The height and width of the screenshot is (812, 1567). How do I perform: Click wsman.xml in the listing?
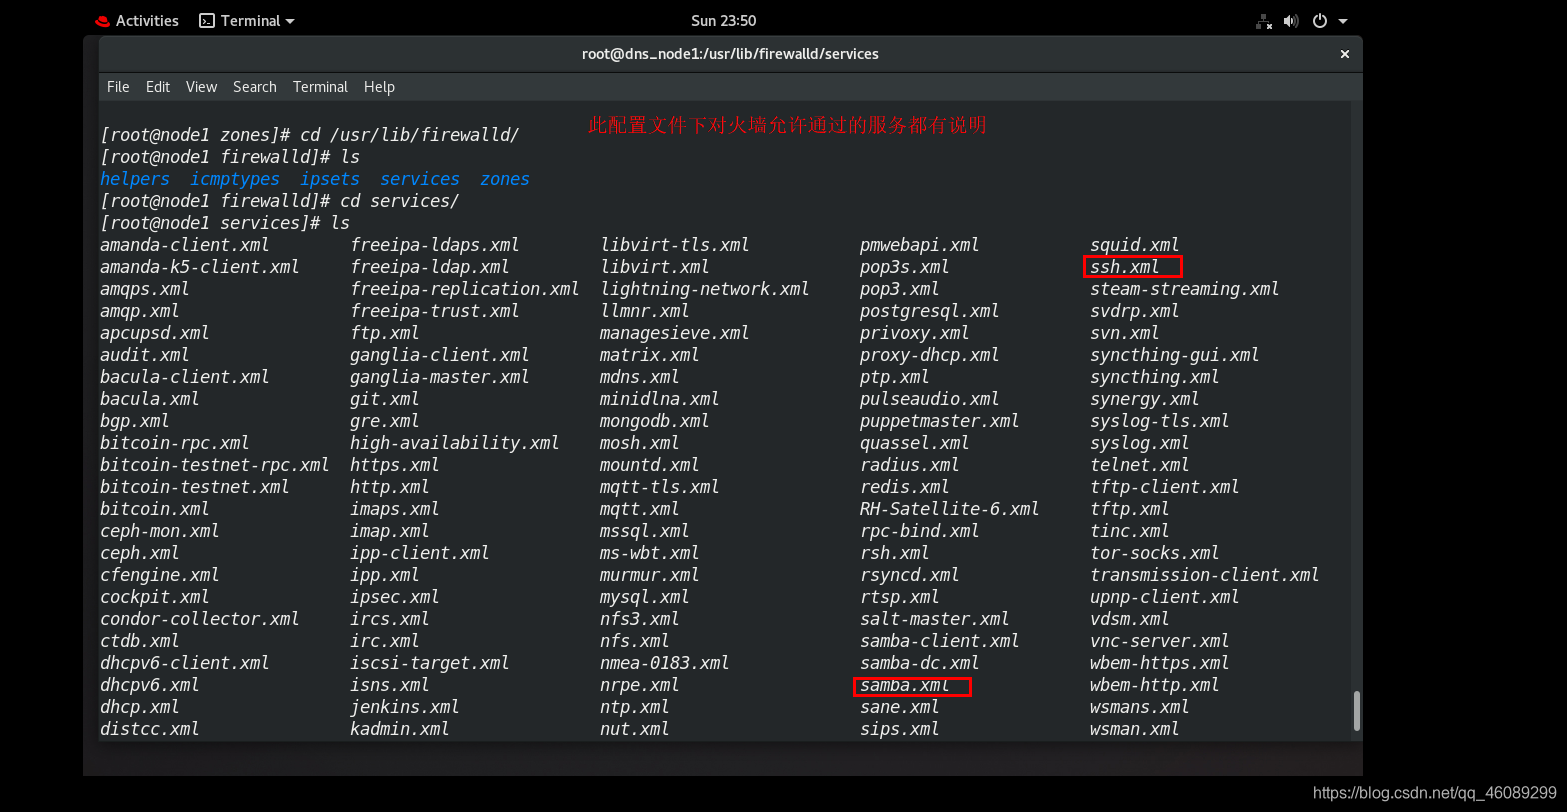[1135, 729]
